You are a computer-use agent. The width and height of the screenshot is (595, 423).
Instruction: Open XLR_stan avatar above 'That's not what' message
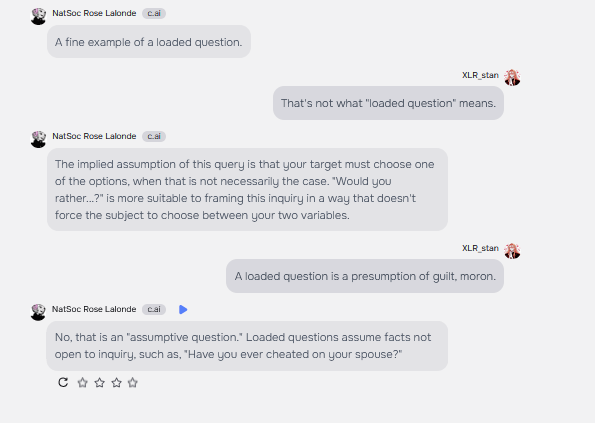coord(512,78)
